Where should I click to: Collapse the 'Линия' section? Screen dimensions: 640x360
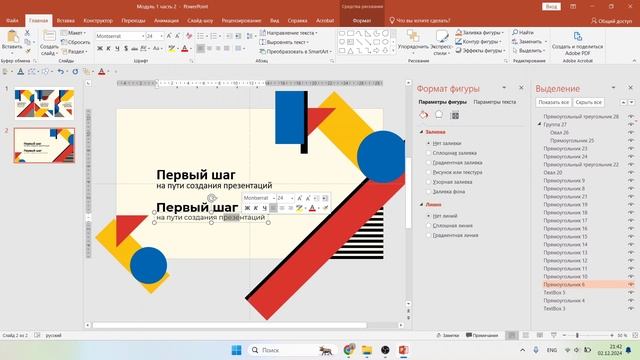[422, 204]
